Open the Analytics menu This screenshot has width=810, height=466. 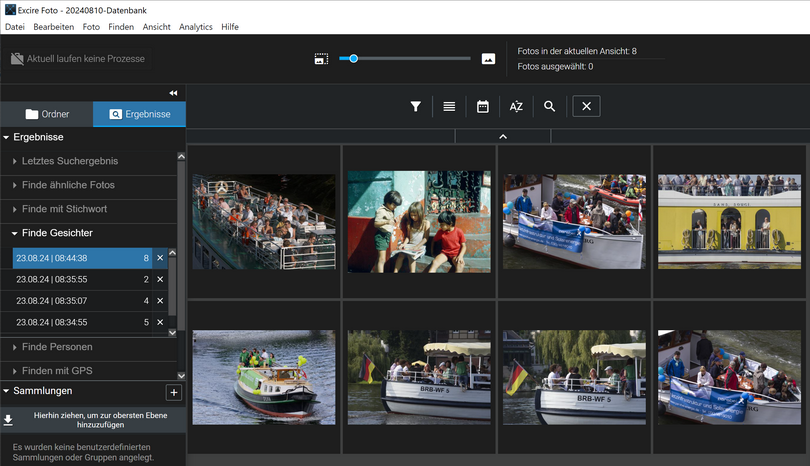195,27
